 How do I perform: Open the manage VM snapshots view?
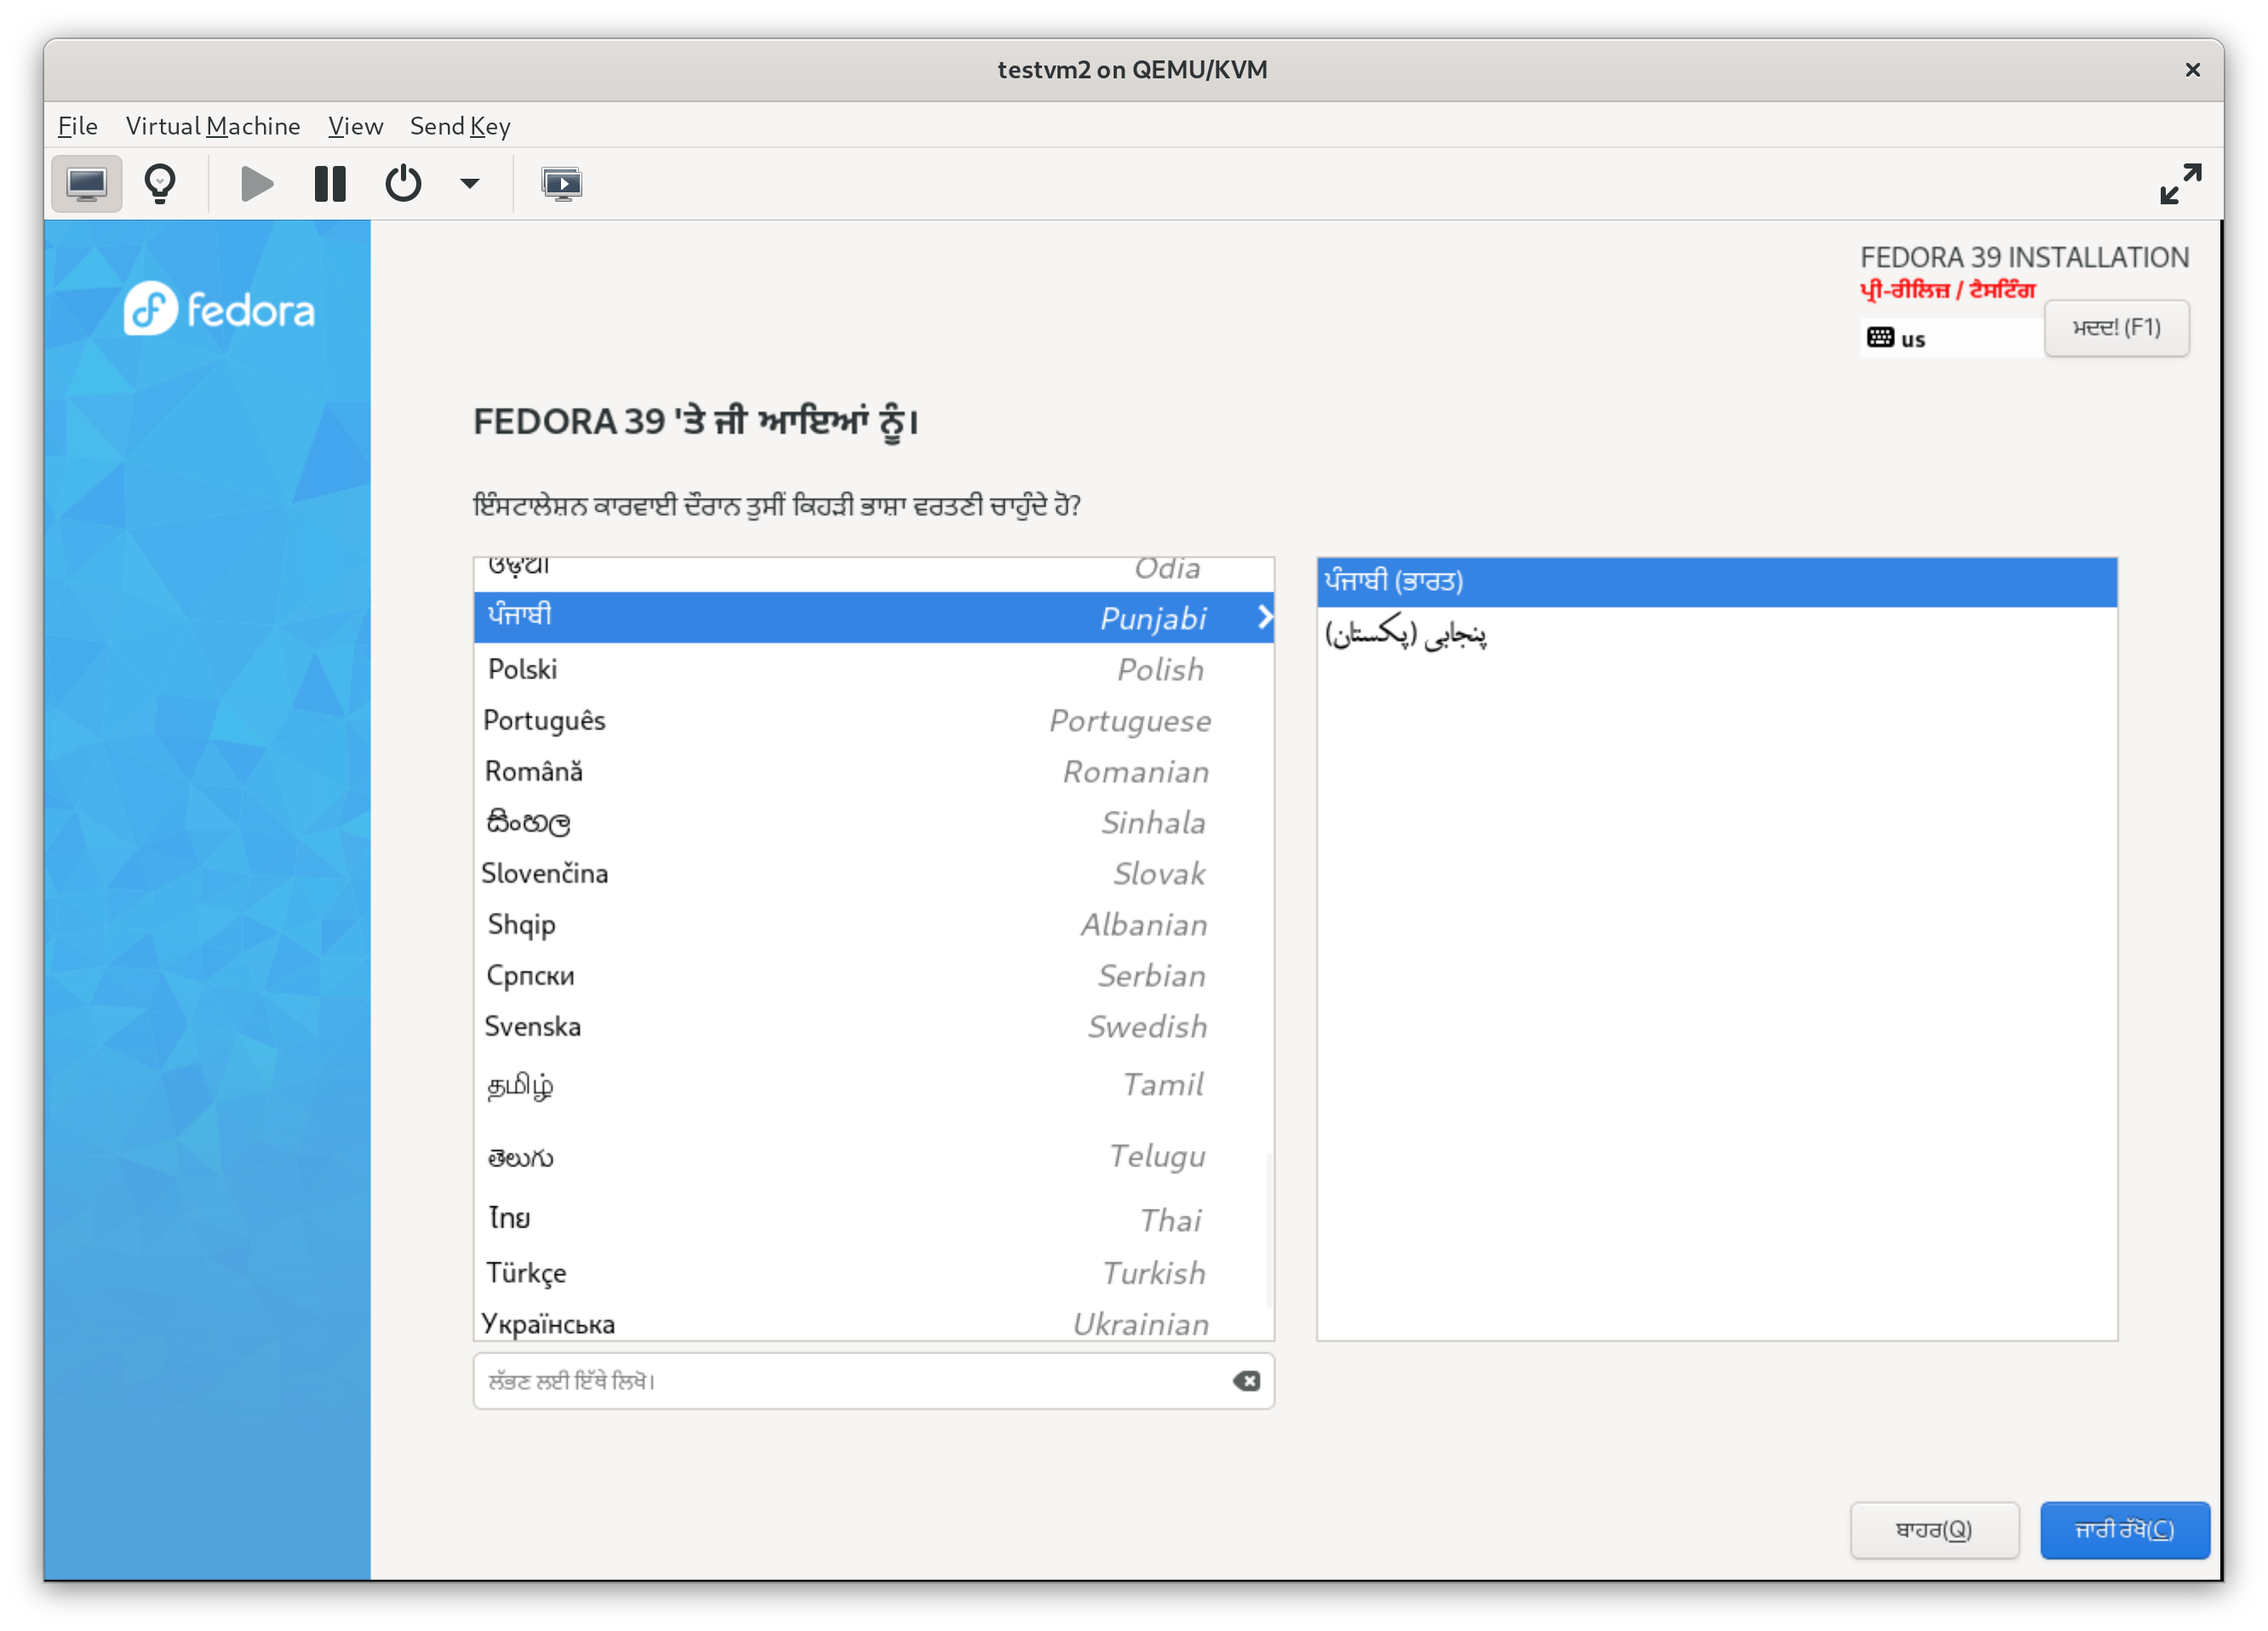(562, 184)
